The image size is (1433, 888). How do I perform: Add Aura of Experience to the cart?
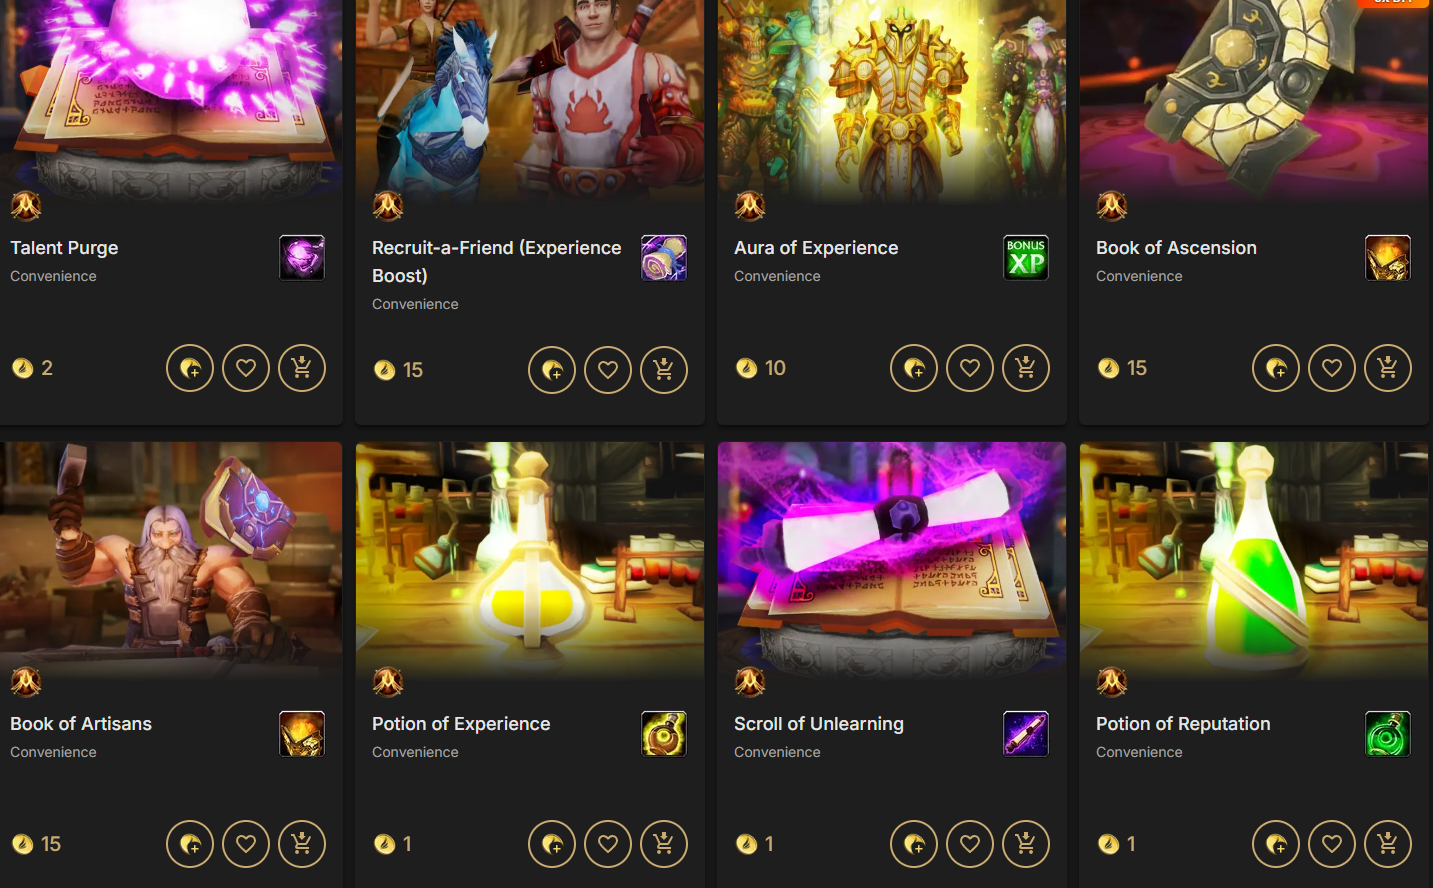point(1026,368)
